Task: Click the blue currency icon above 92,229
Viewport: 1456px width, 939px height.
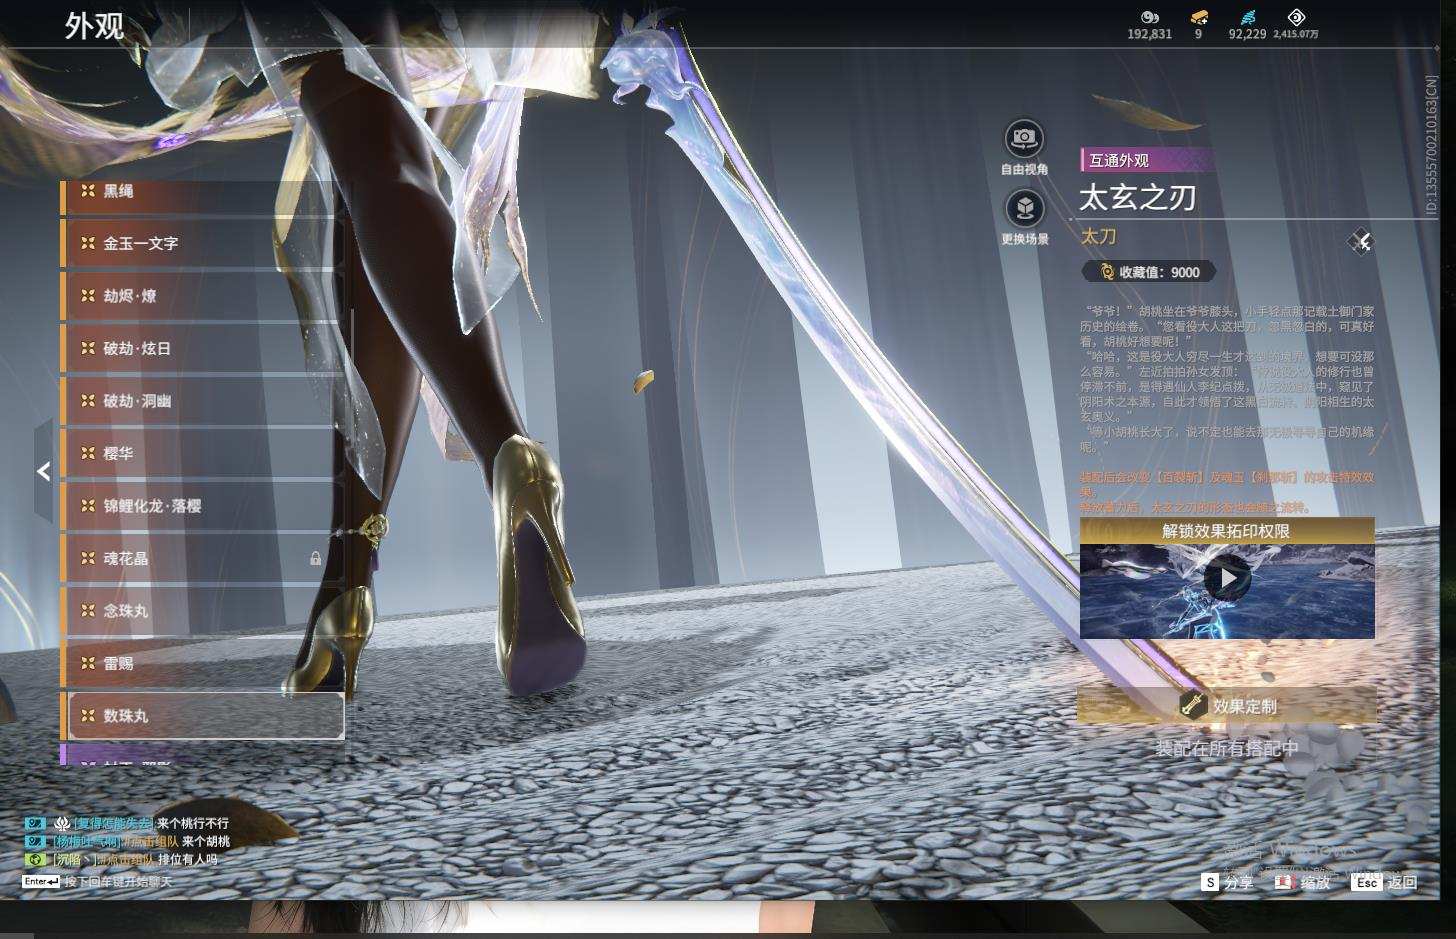Action: click(x=1248, y=17)
